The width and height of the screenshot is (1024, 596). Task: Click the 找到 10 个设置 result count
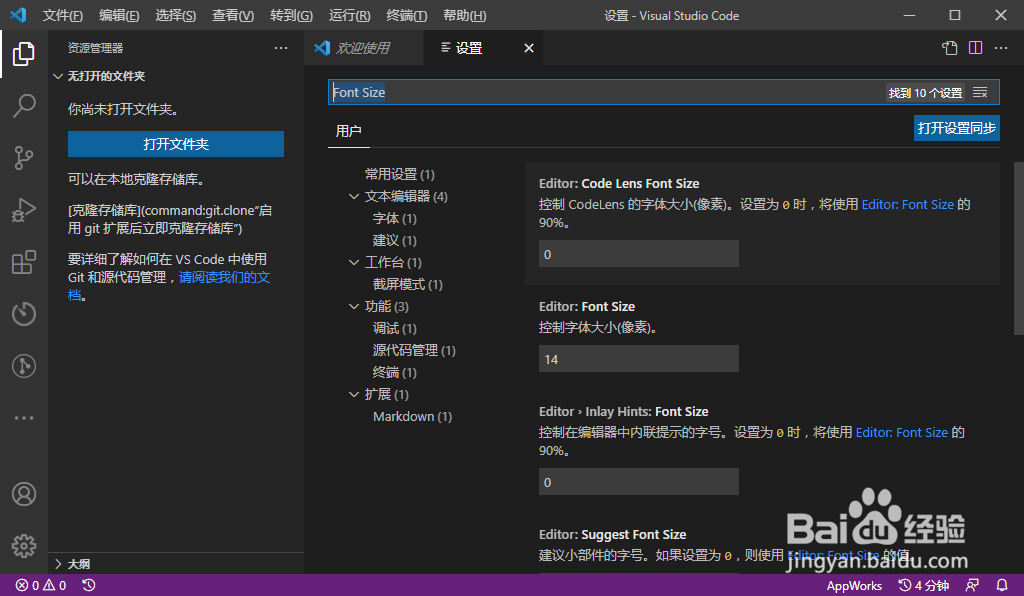tap(925, 93)
